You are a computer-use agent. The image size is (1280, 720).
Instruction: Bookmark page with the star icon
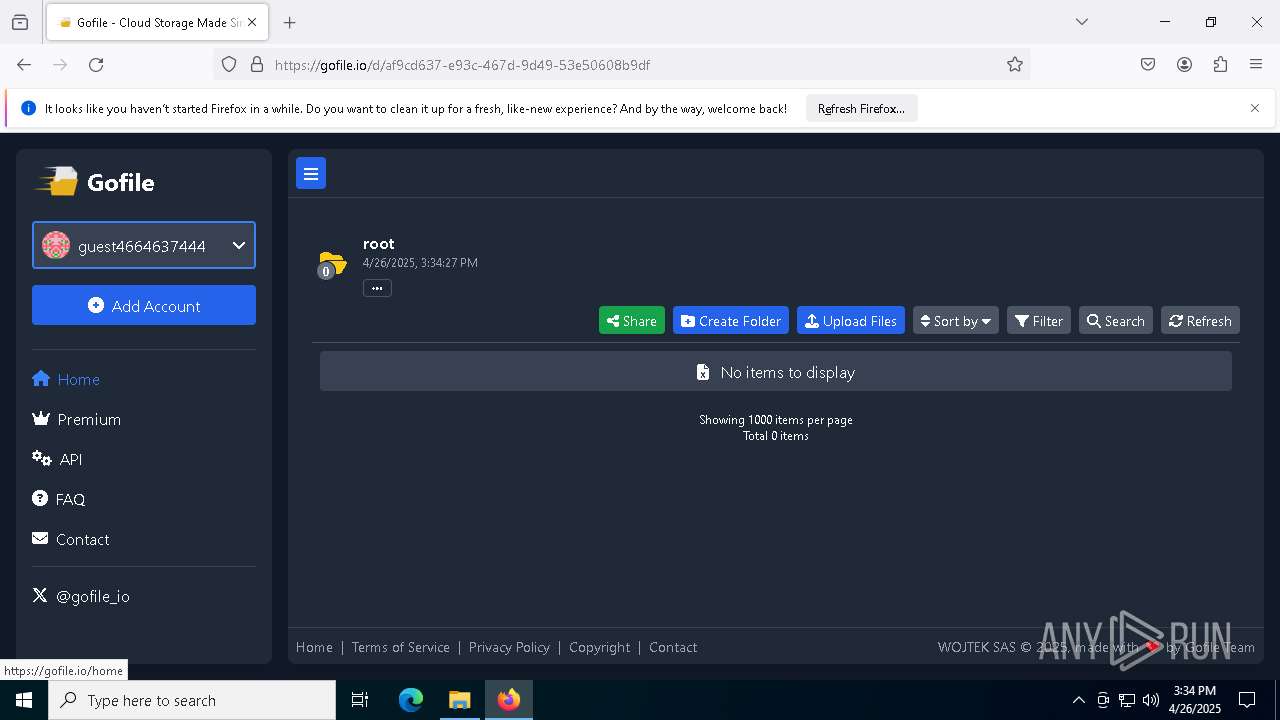tap(1015, 65)
